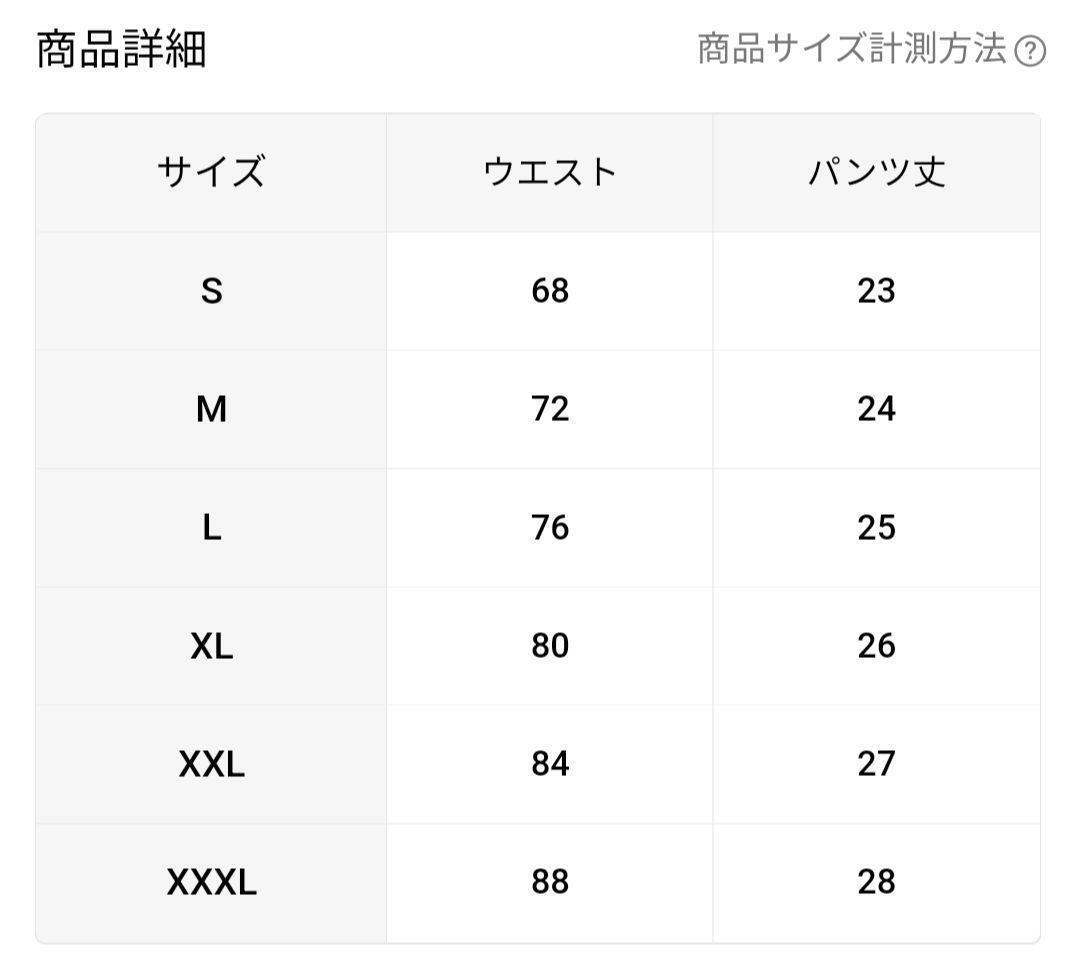The image size is (1080, 957).
Task: Click waist value 88 cell
Action: (x=550, y=882)
